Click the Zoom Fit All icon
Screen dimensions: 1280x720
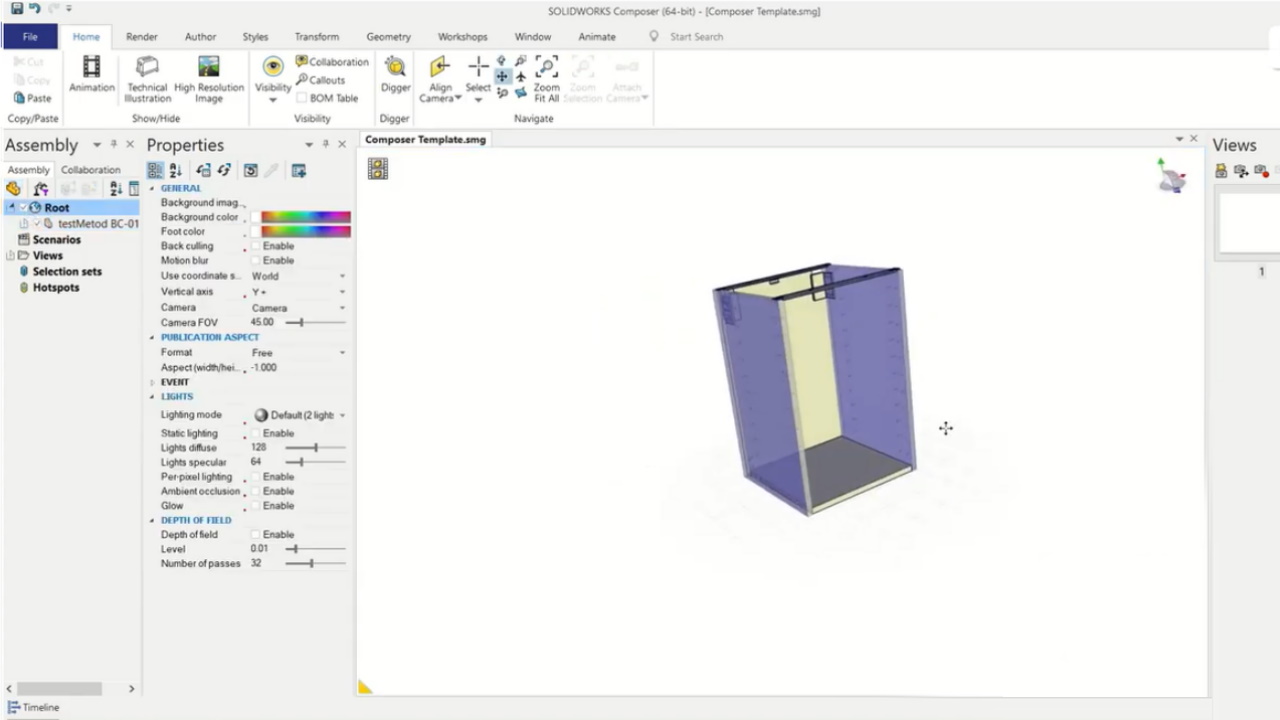point(546,68)
